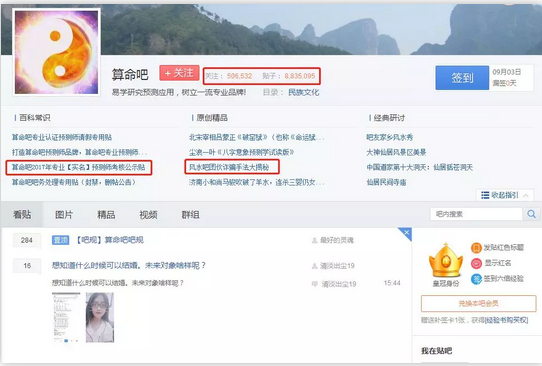Open the [经验书购买权] link
The image size is (542, 366).
point(506,320)
